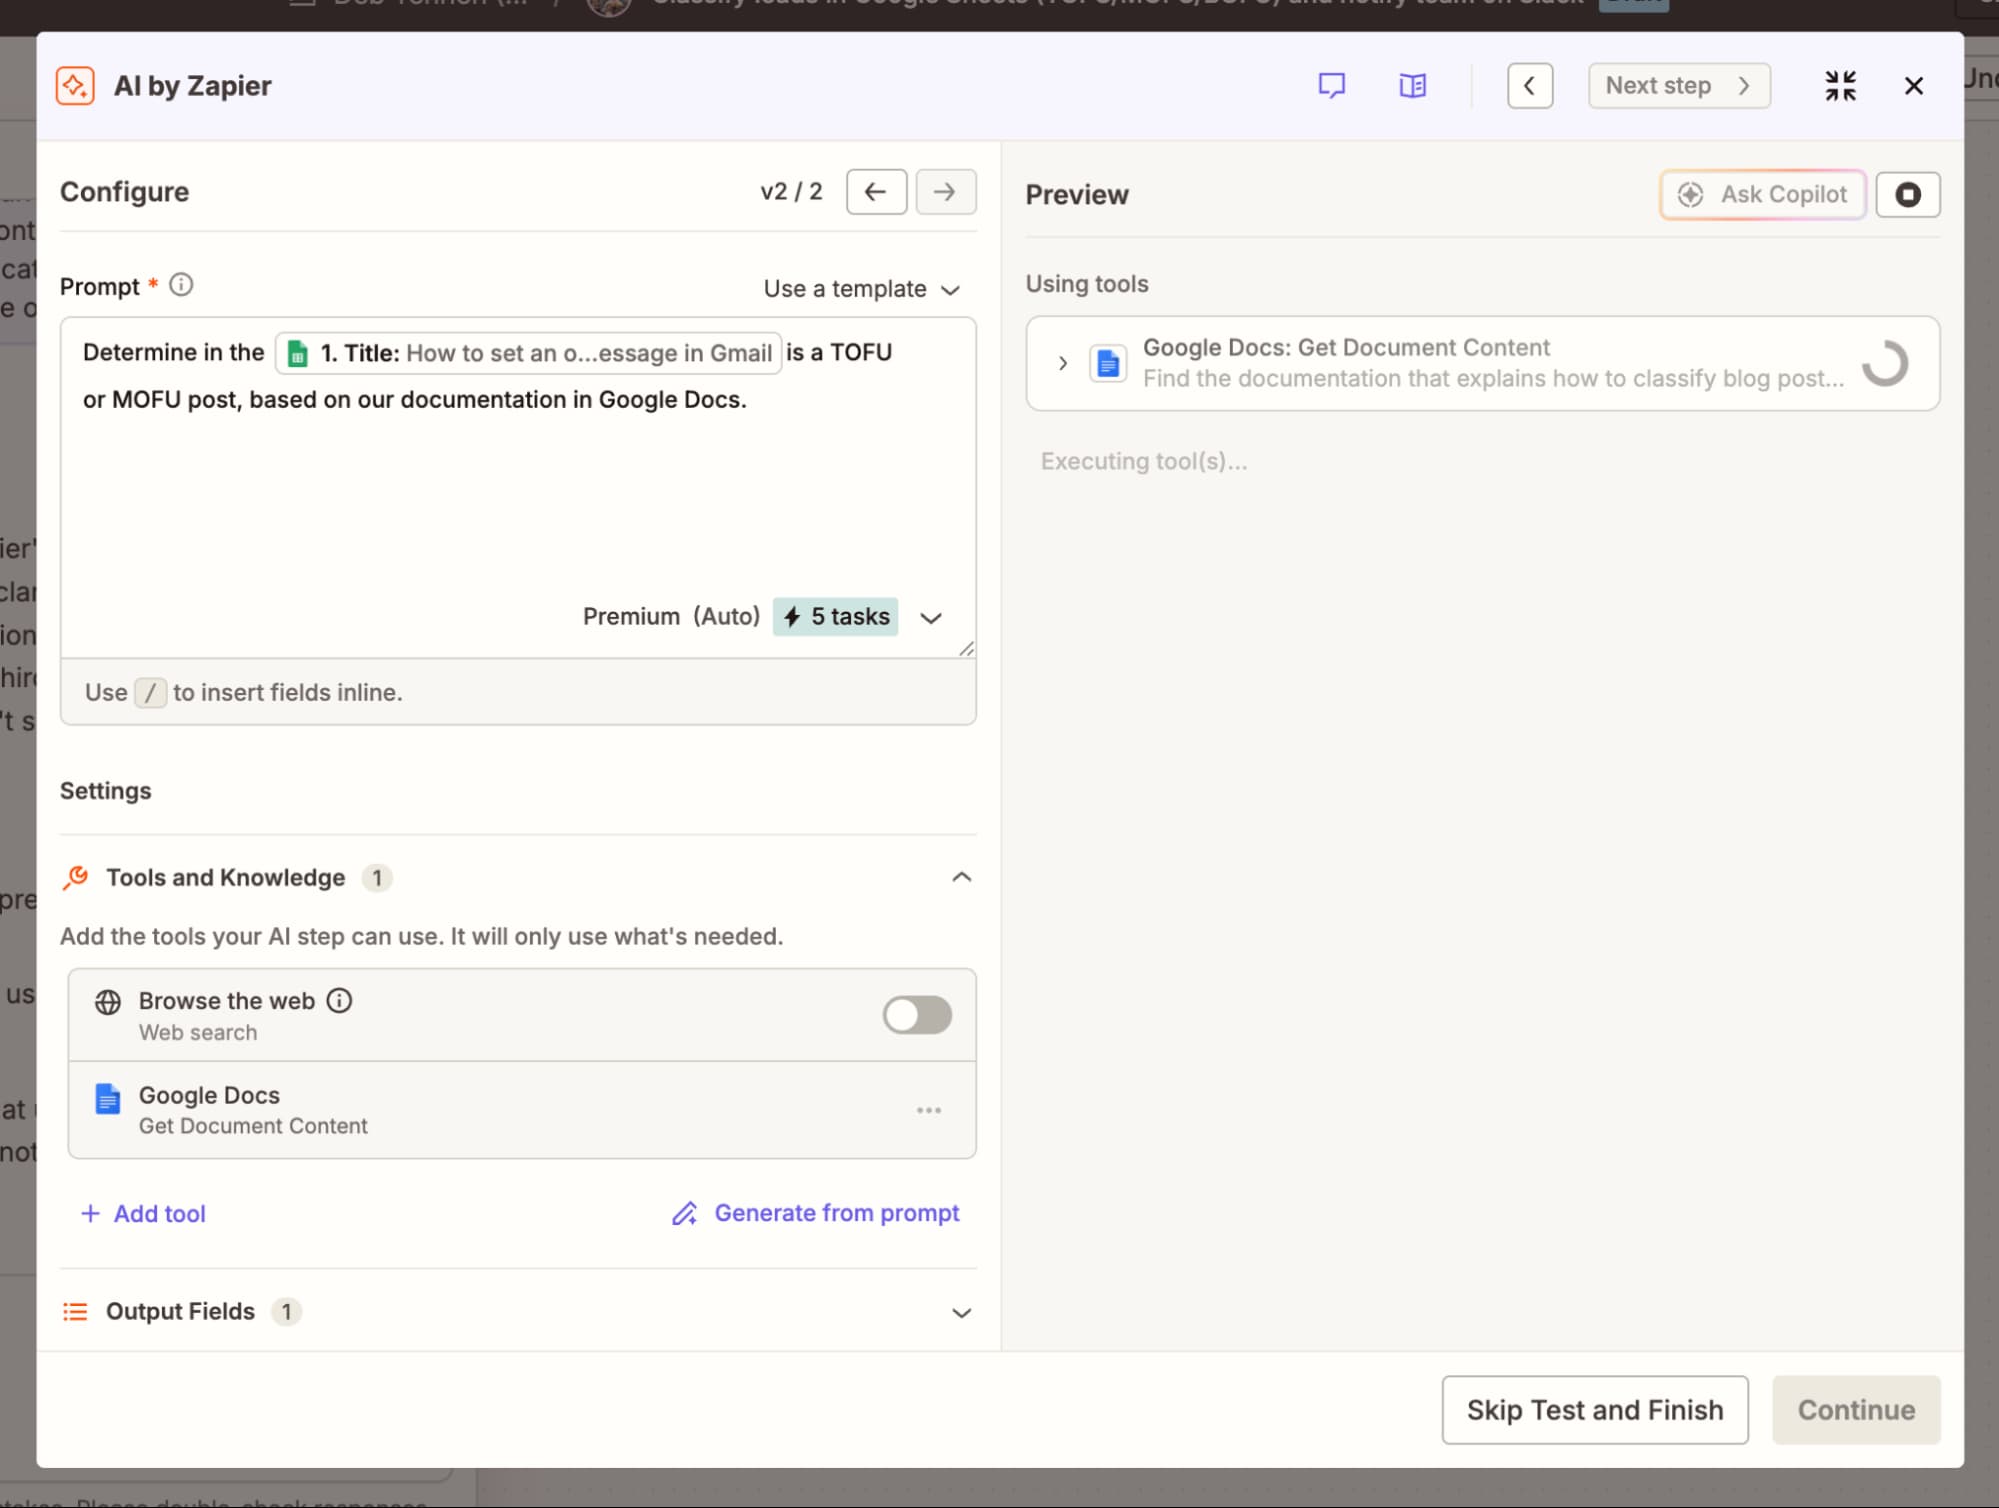
Task: Click the Output Fields list icon
Action: 75,1311
